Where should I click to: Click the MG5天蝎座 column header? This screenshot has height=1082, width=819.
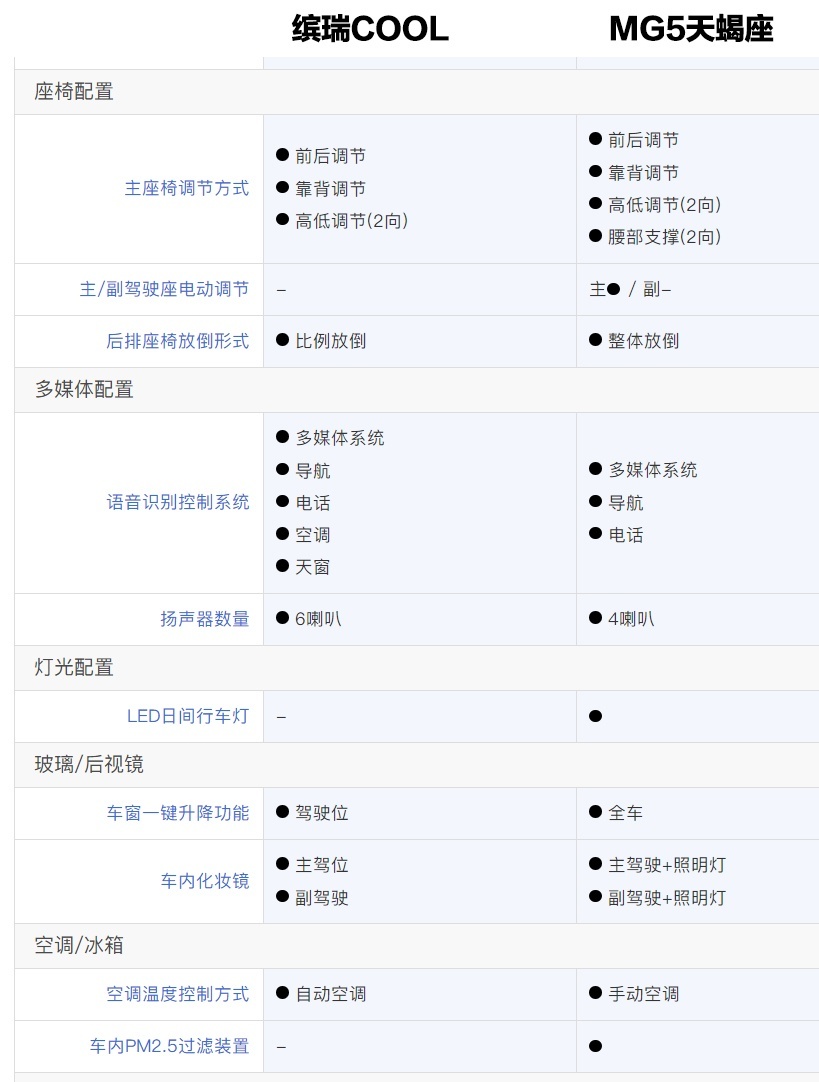(x=691, y=29)
